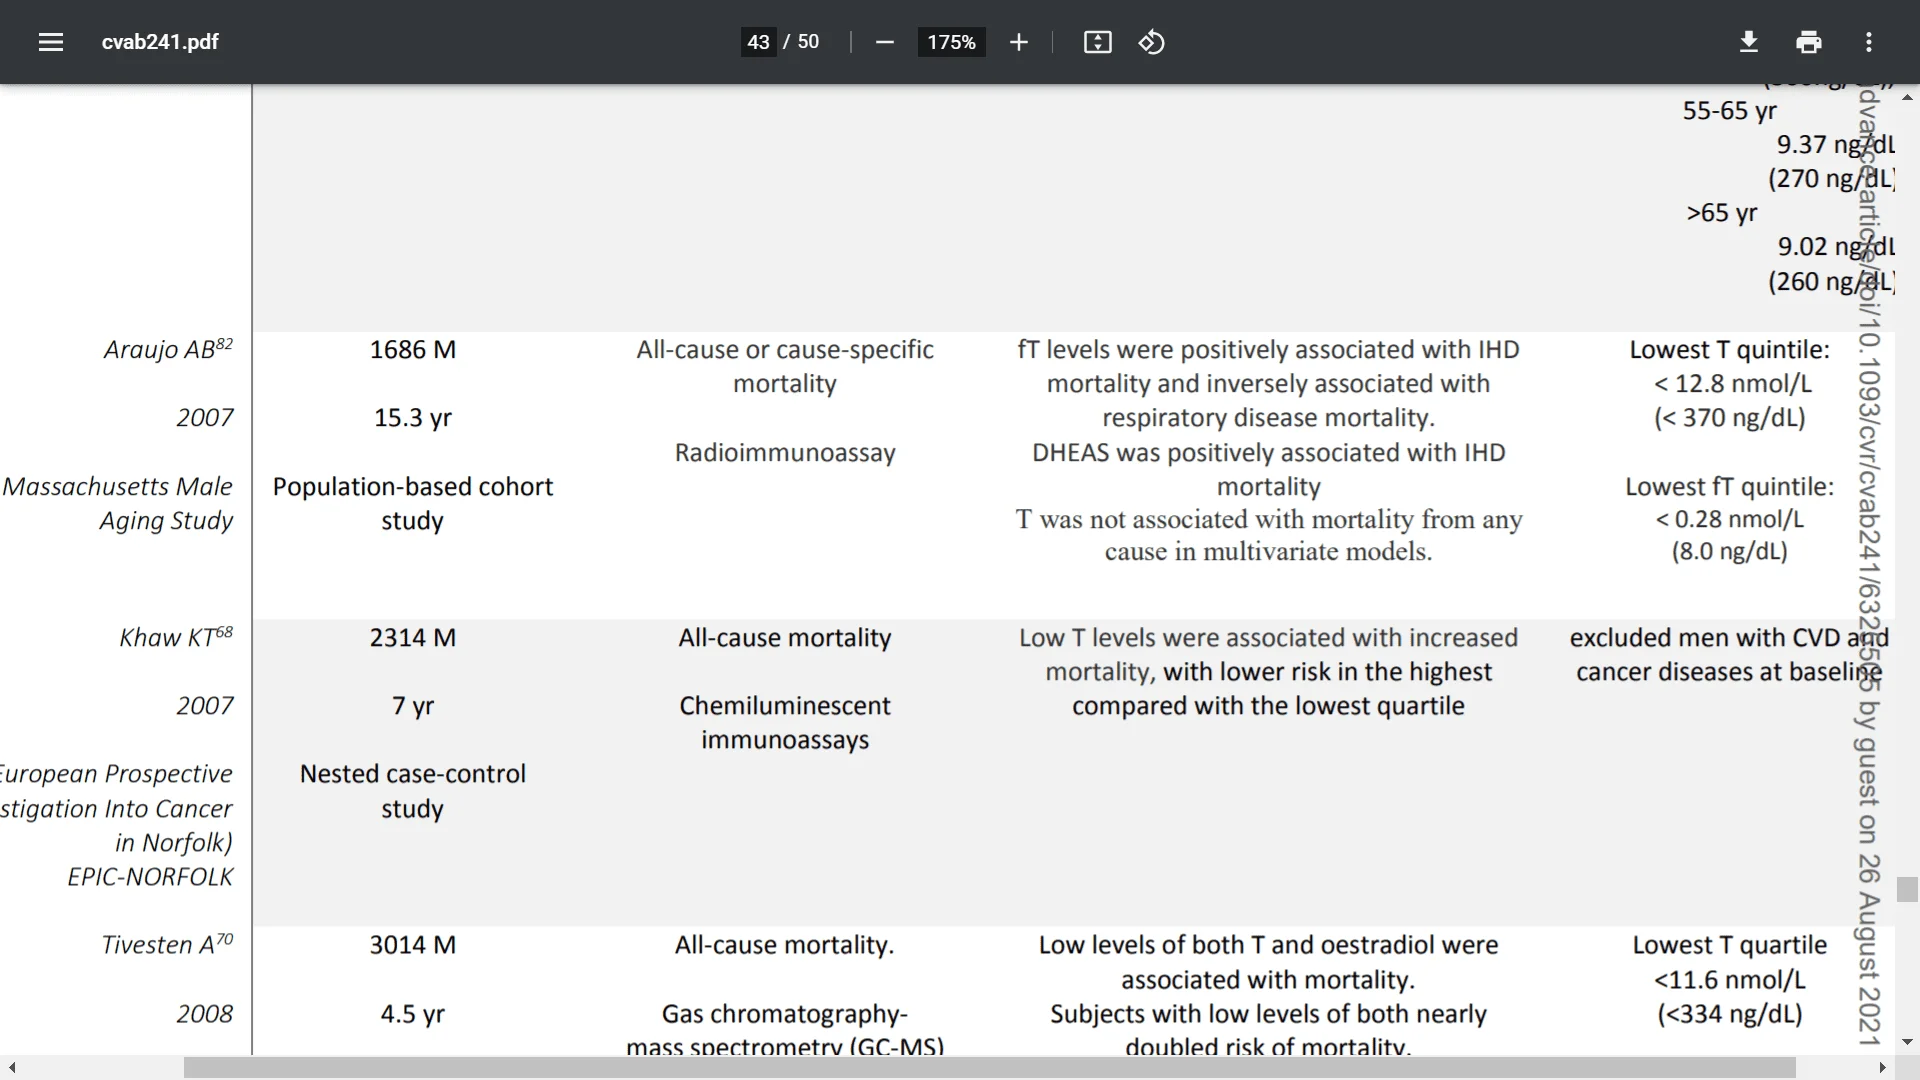
Task: Click the value < 0.28 nmol/L
Action: click(x=1730, y=519)
